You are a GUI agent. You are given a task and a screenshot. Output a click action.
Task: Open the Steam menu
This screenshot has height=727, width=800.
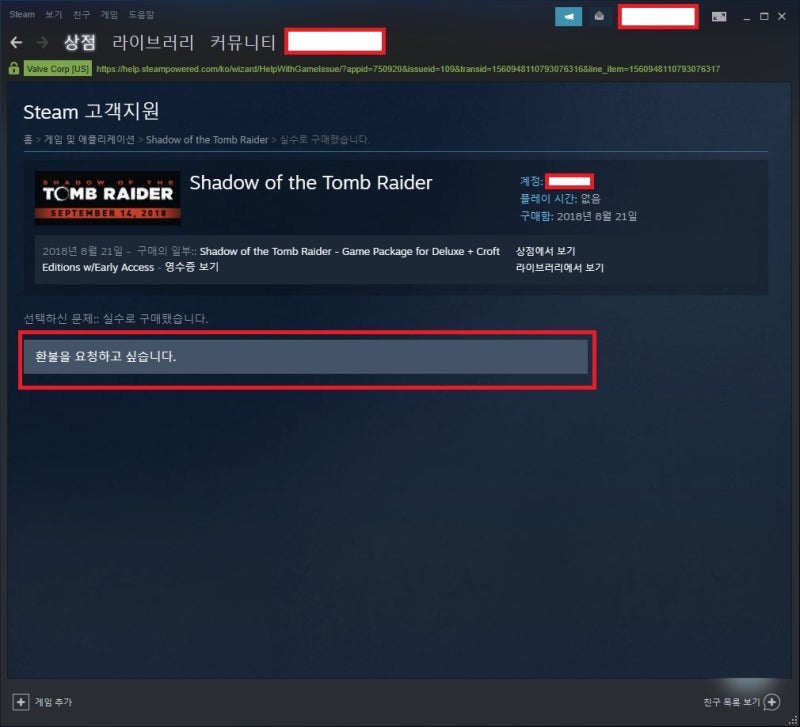[x=22, y=14]
